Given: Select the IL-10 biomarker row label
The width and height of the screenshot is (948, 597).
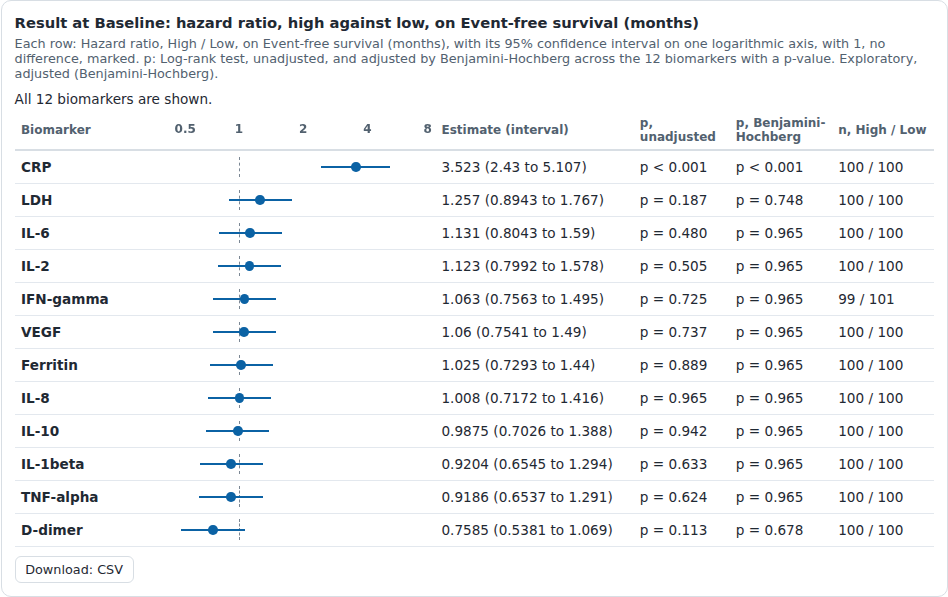Looking at the screenshot, I should (40, 431).
